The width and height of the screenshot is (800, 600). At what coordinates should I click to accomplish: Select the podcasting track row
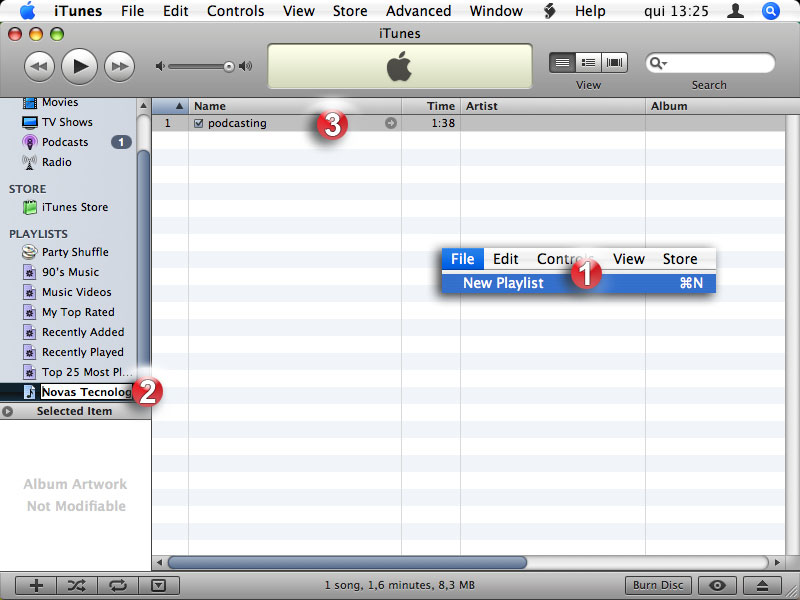pos(468,123)
